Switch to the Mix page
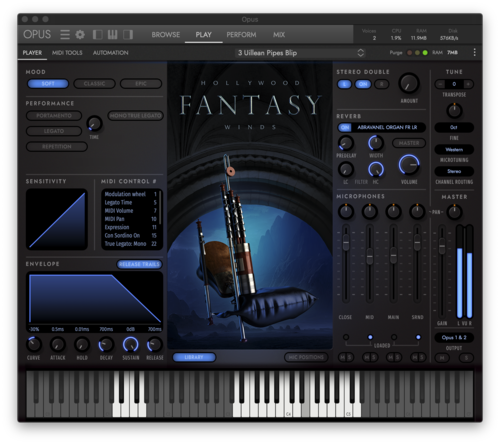This screenshot has width=500, height=444. pos(279,35)
